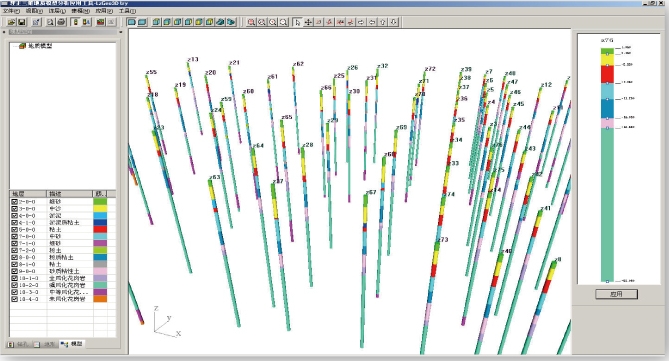Click the 应用 apply button
This screenshot has height=361, width=669.
pos(617,294)
